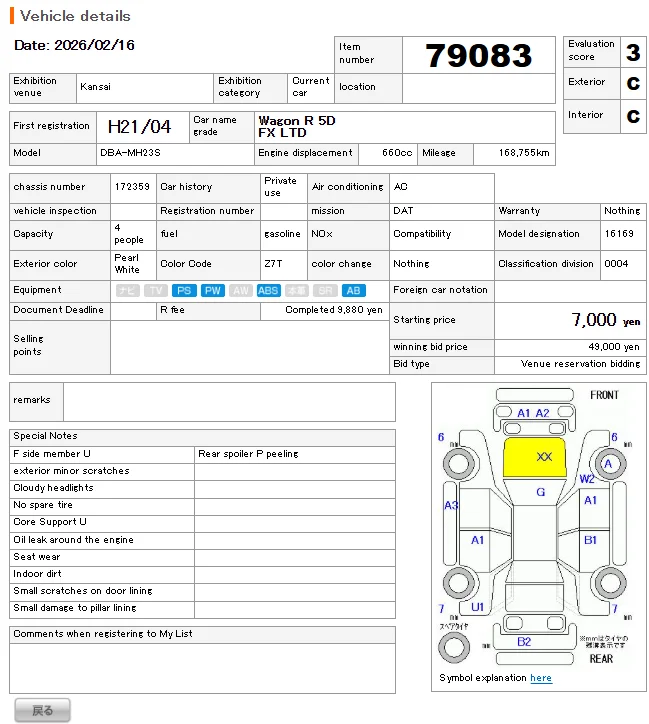This screenshot has height=724, width=649.
Task: Click the Cloudy headlights note
Action: [53, 488]
